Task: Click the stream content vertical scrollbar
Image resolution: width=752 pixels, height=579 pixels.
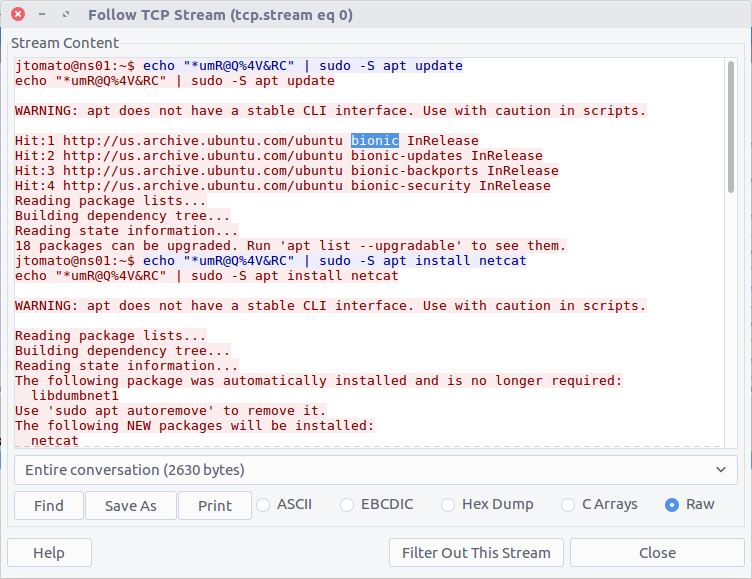Action: [x=731, y=130]
